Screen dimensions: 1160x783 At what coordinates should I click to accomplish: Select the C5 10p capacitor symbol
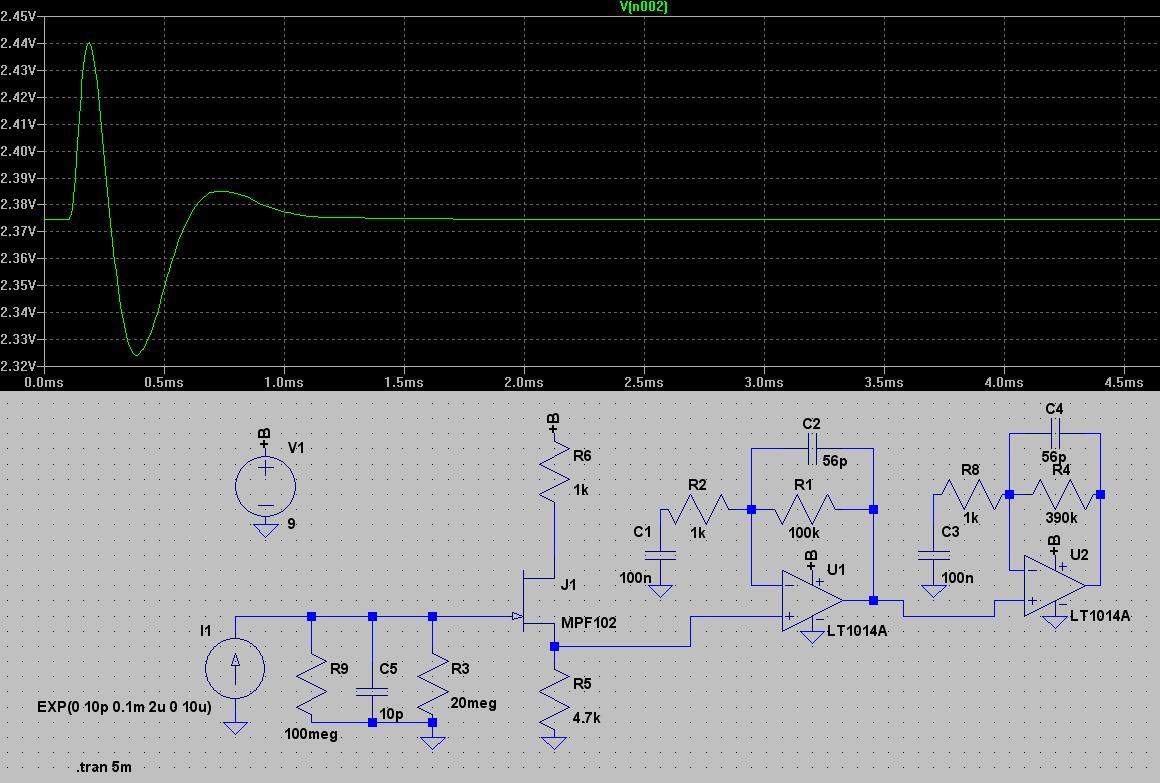tap(373, 691)
